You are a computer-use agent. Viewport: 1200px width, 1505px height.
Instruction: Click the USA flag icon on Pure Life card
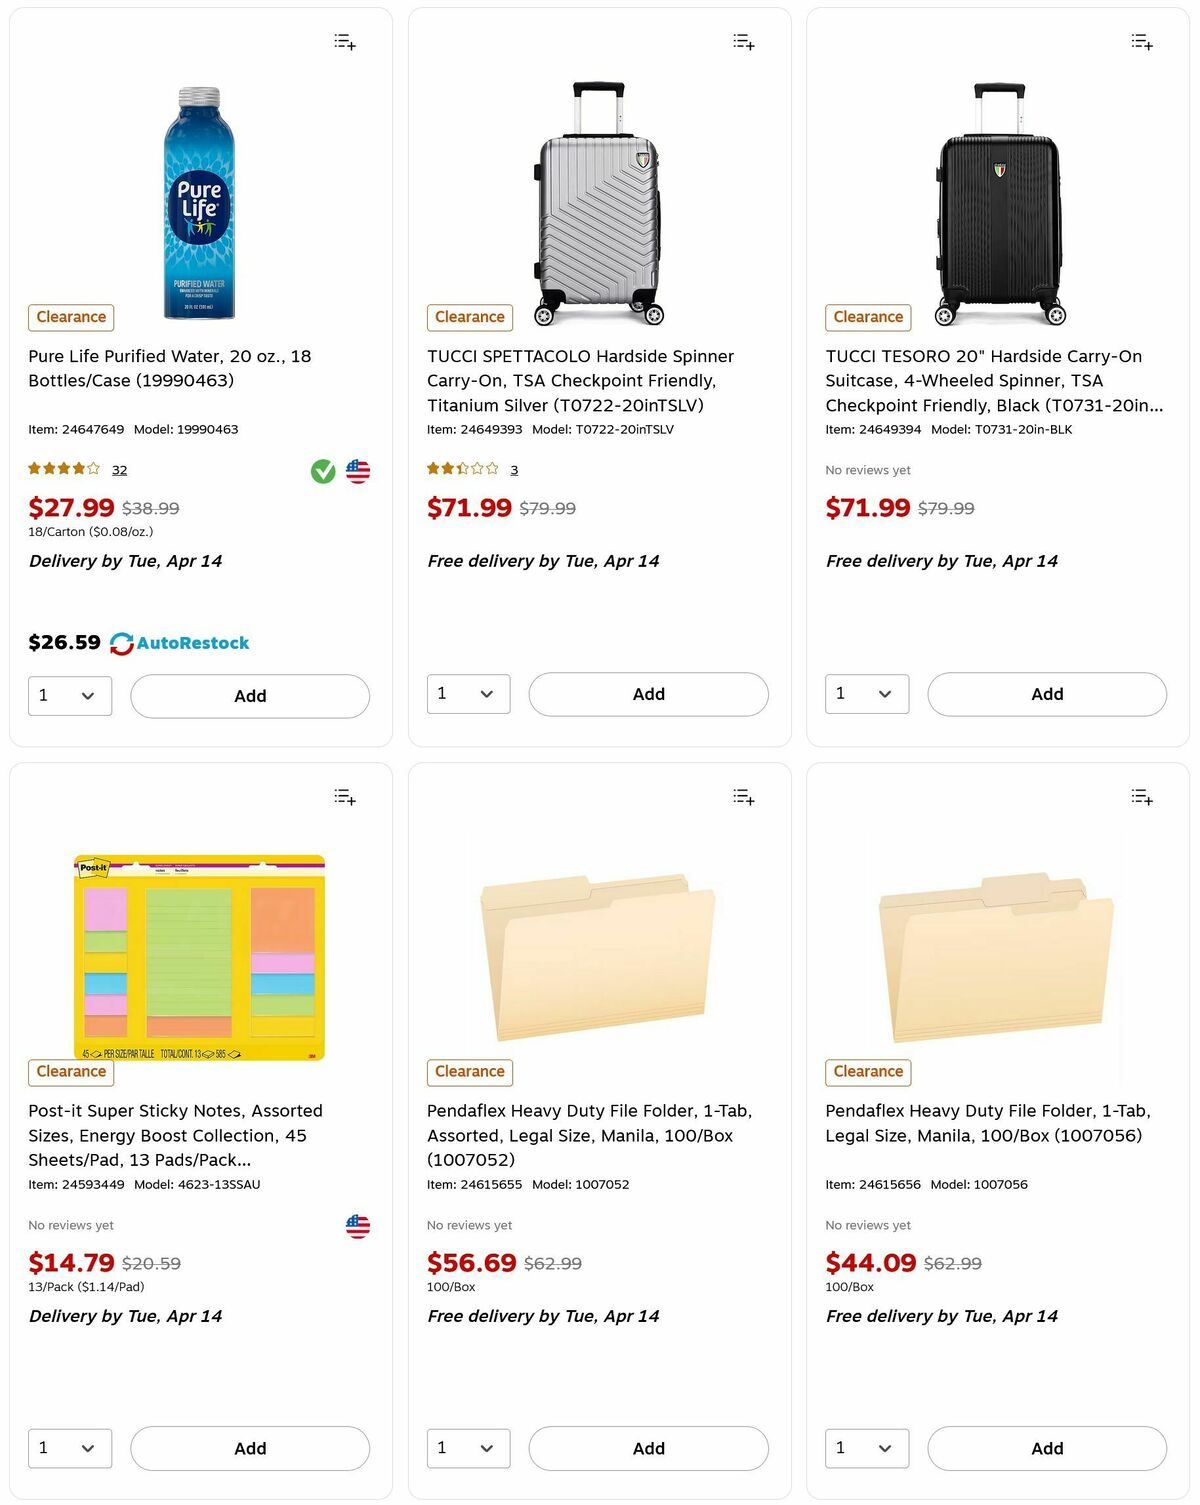357,471
